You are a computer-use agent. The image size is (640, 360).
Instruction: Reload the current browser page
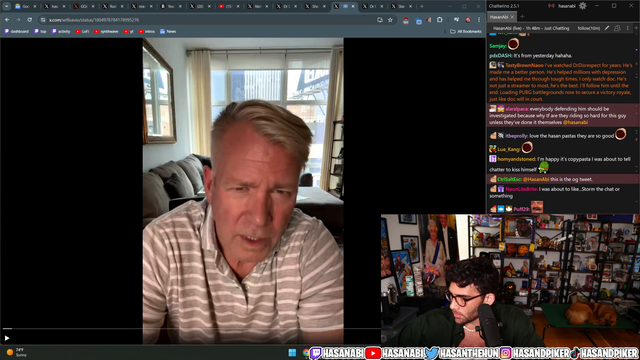click(x=29, y=20)
